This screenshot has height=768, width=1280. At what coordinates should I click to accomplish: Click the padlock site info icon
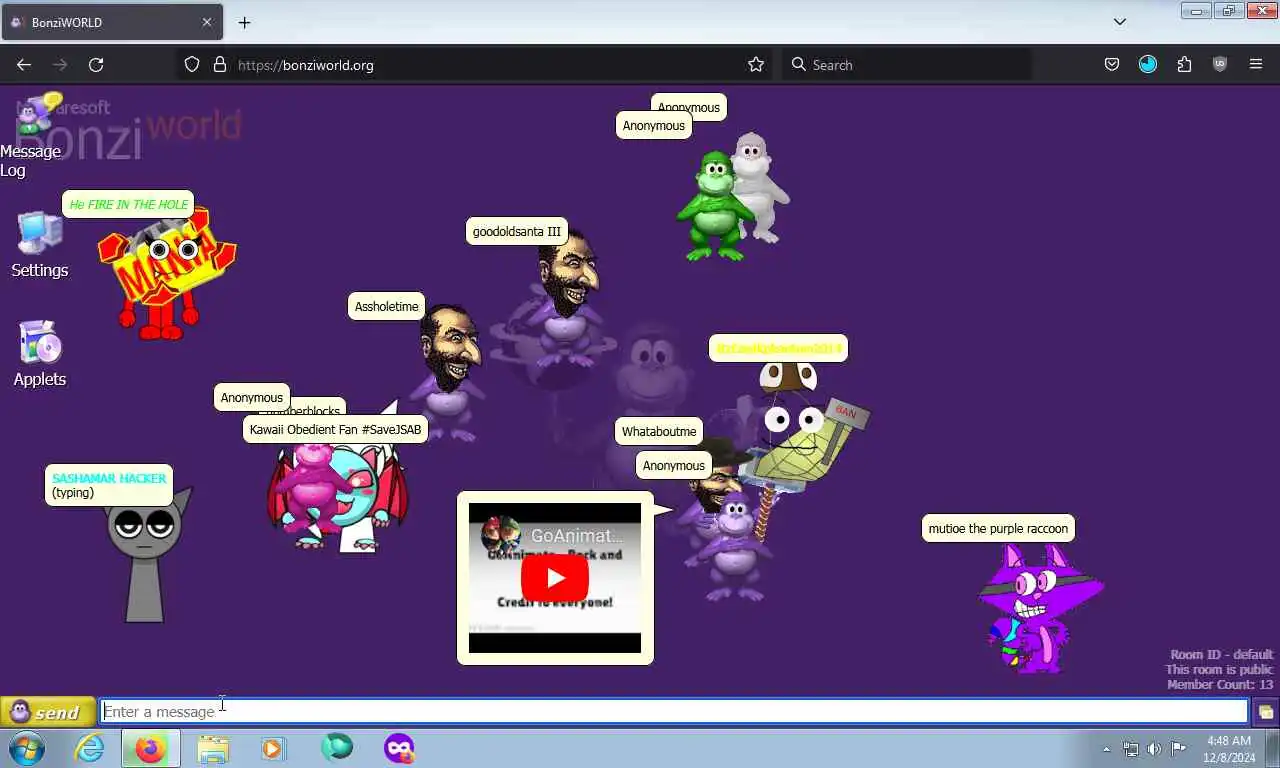click(220, 65)
